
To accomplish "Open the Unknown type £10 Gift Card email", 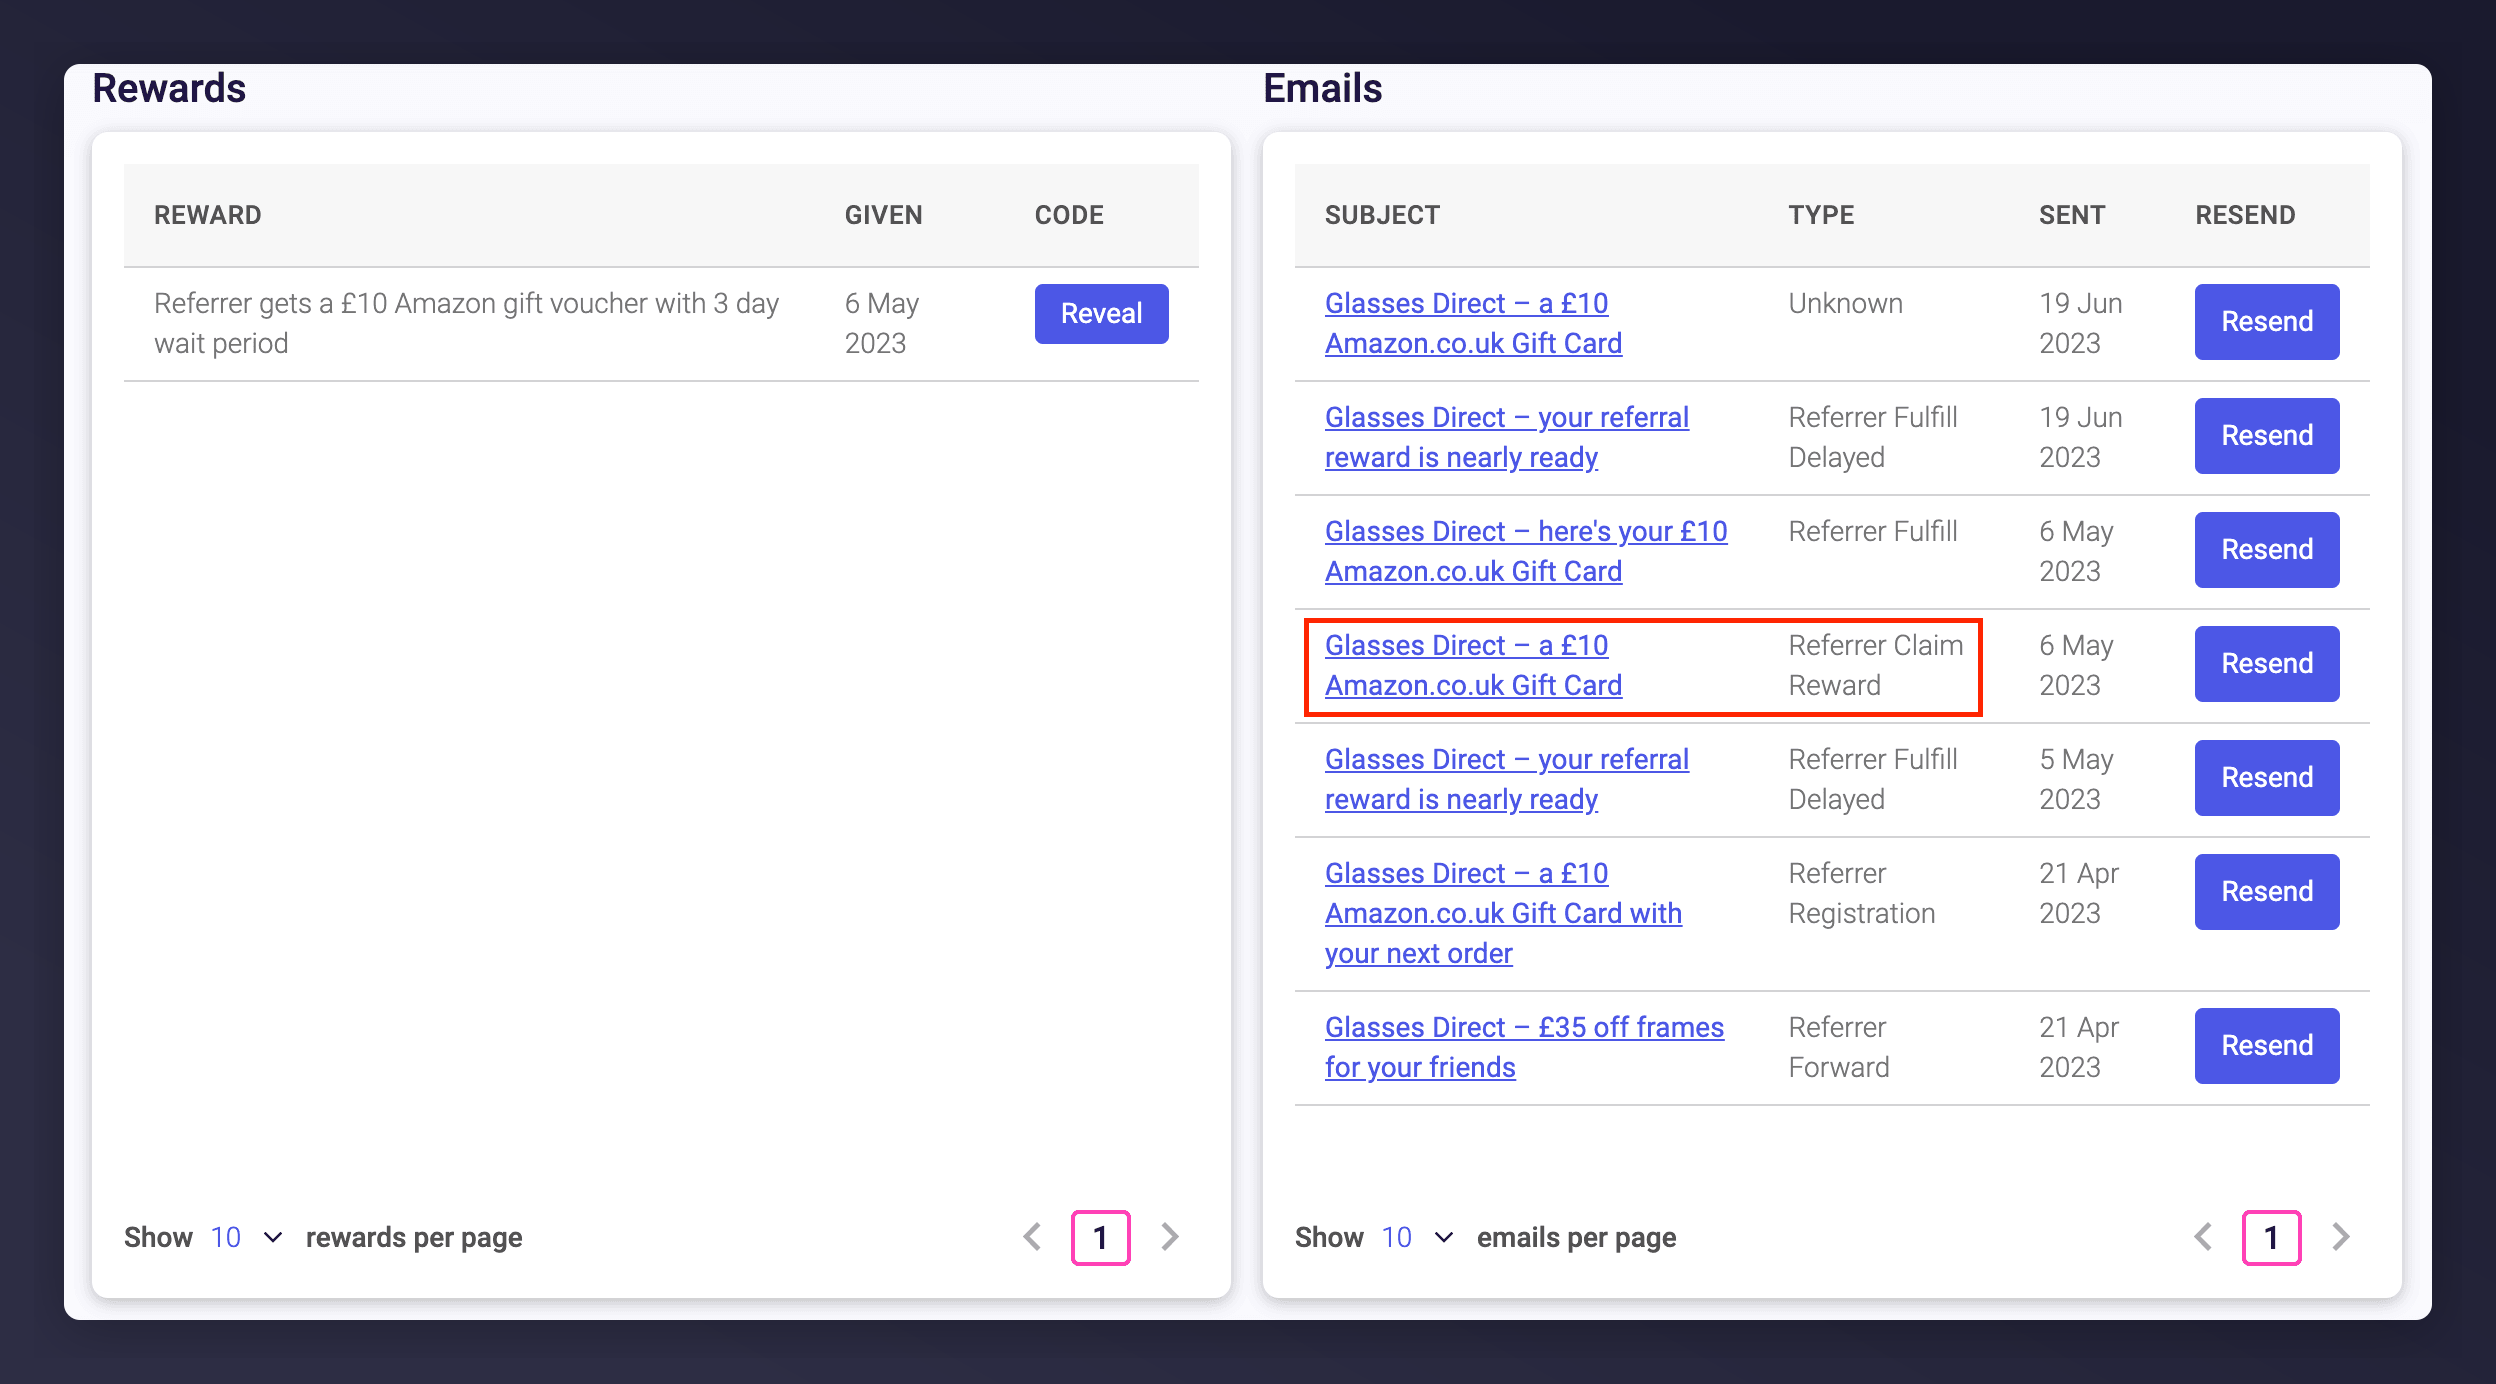I will pyautogui.click(x=1473, y=323).
